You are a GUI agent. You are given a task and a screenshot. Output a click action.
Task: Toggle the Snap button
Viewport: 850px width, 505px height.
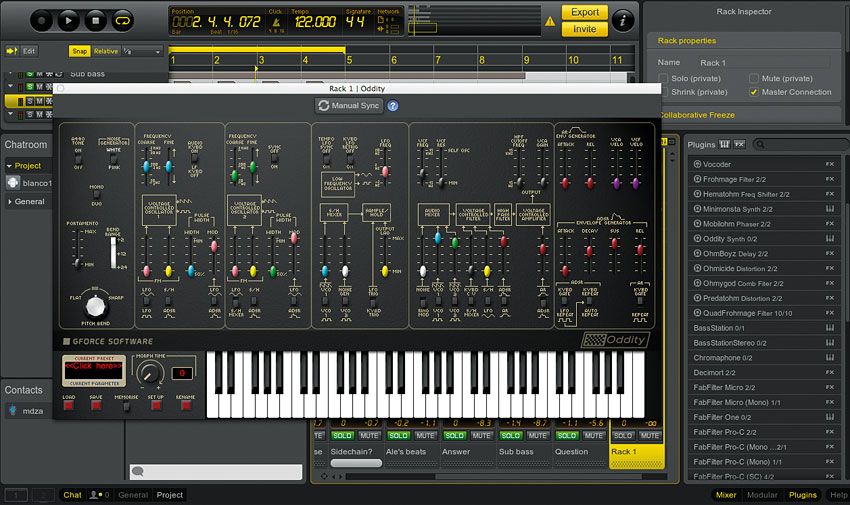79,51
